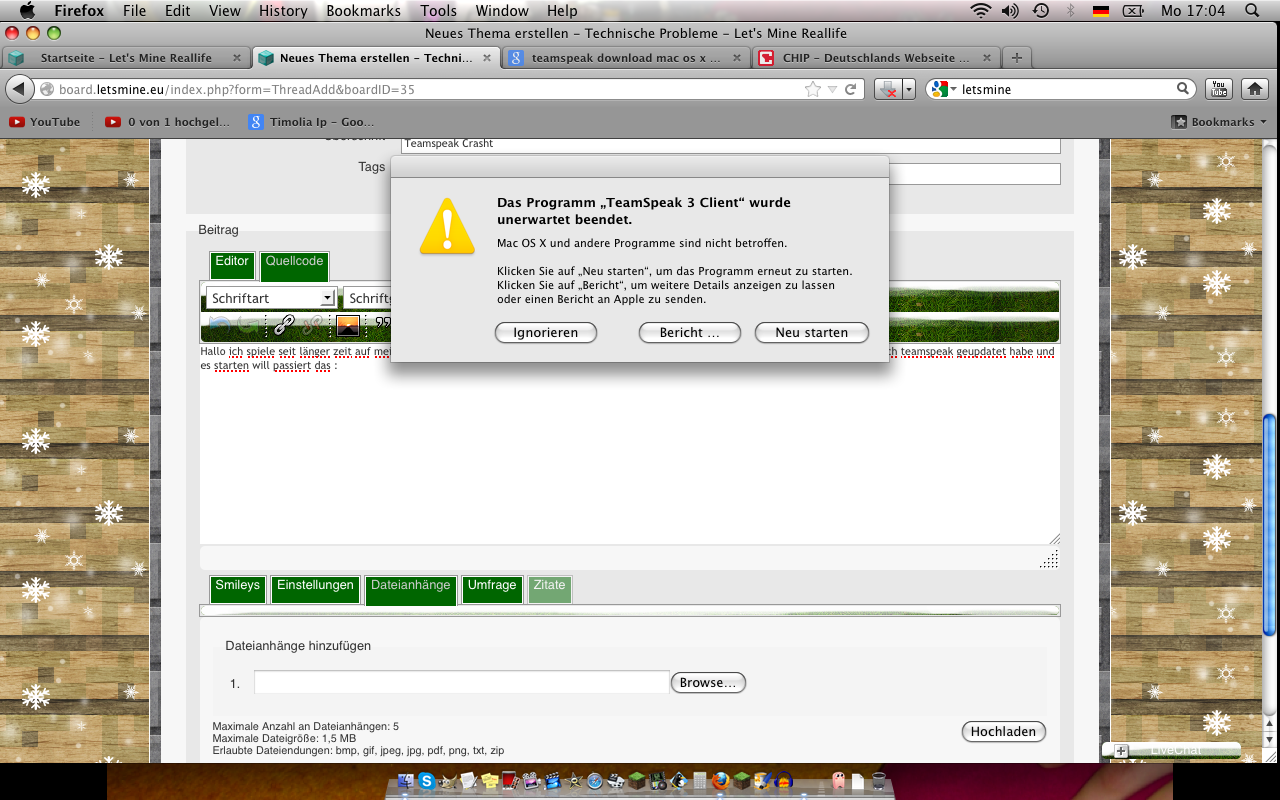
Task: Click the quote icon in editor toolbar
Action: click(x=381, y=324)
